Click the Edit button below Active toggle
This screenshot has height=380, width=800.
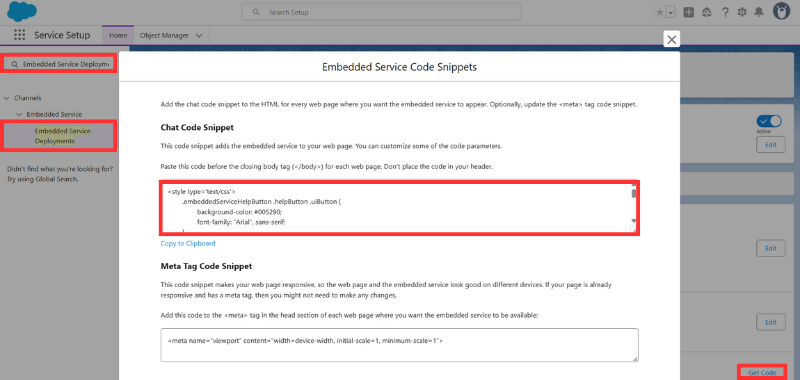coord(770,144)
